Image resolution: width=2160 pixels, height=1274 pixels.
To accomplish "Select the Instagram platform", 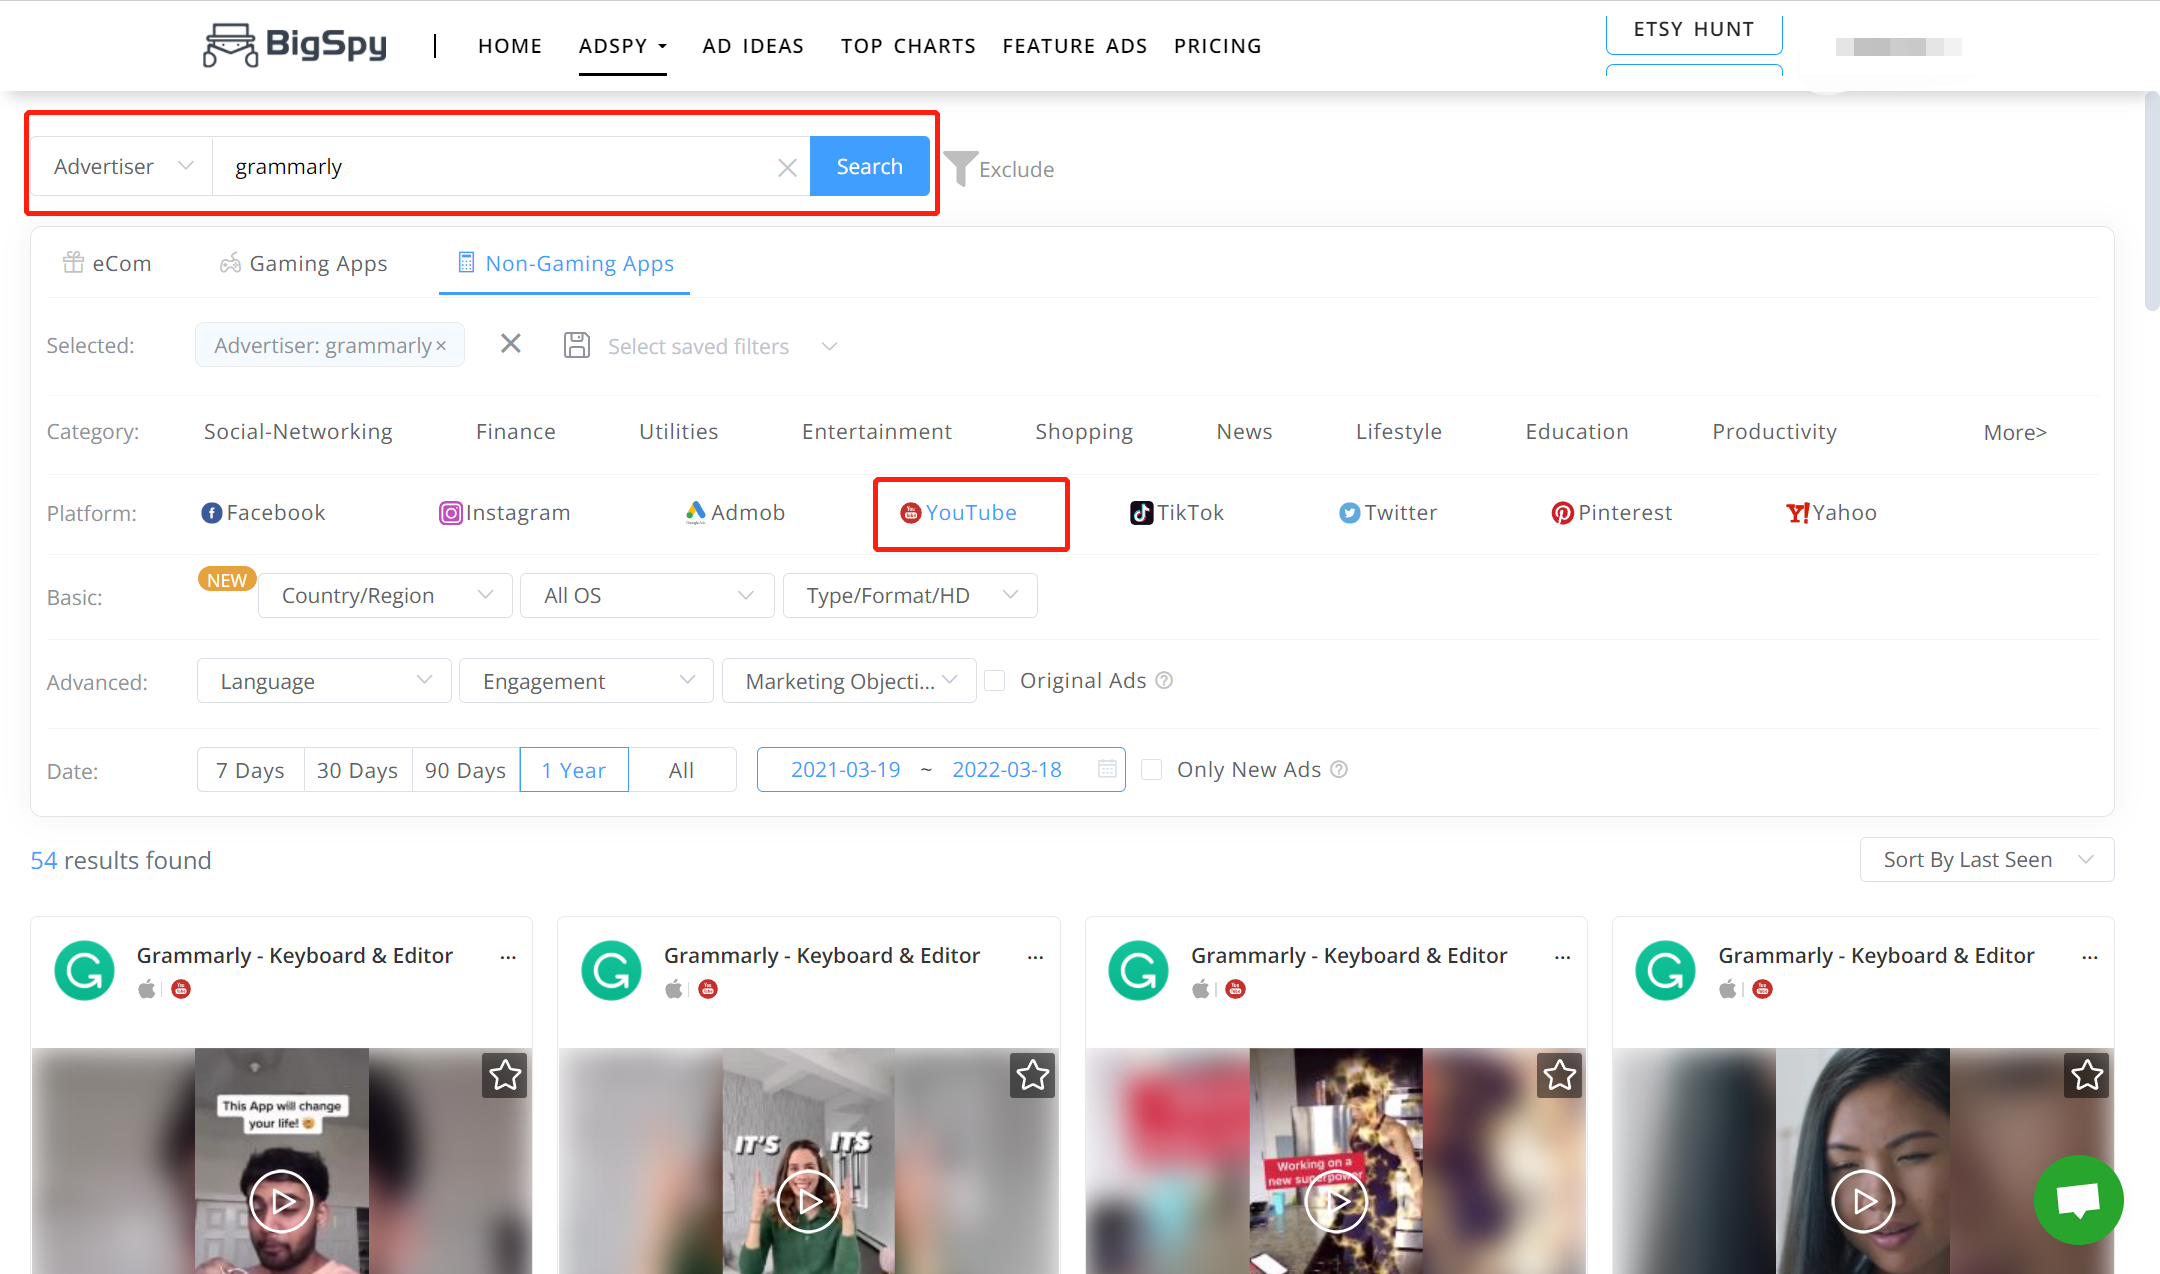I will coord(505,513).
